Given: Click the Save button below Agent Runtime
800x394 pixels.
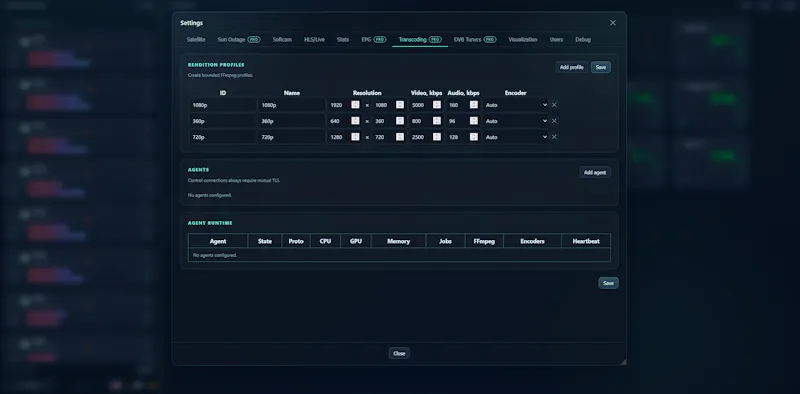Looking at the screenshot, I should click(608, 283).
